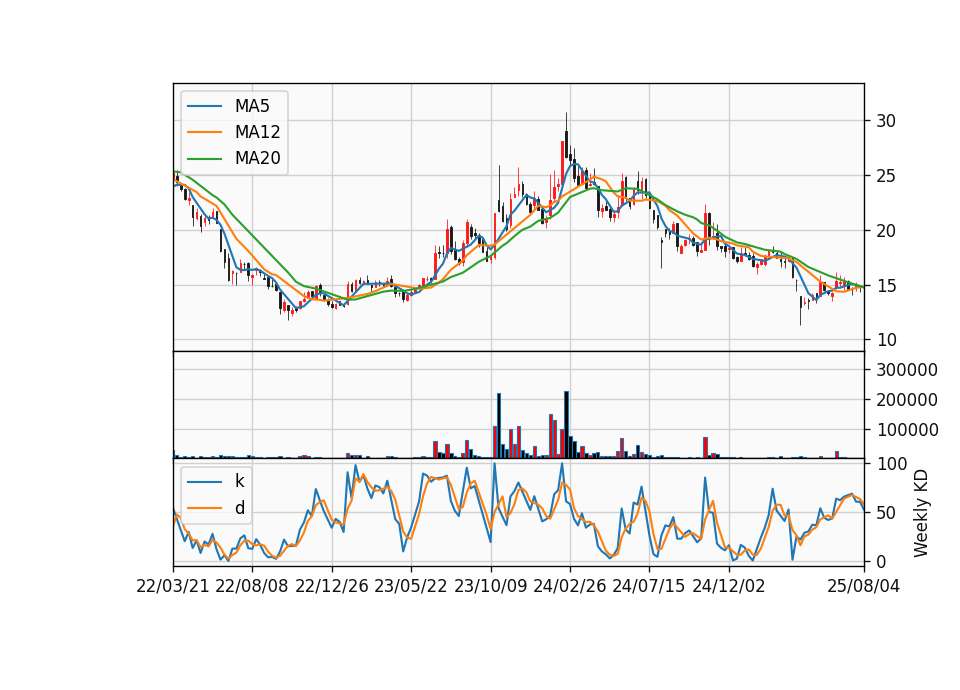
Task: Click the 22/03/21 date tick label
Action: click(173, 587)
